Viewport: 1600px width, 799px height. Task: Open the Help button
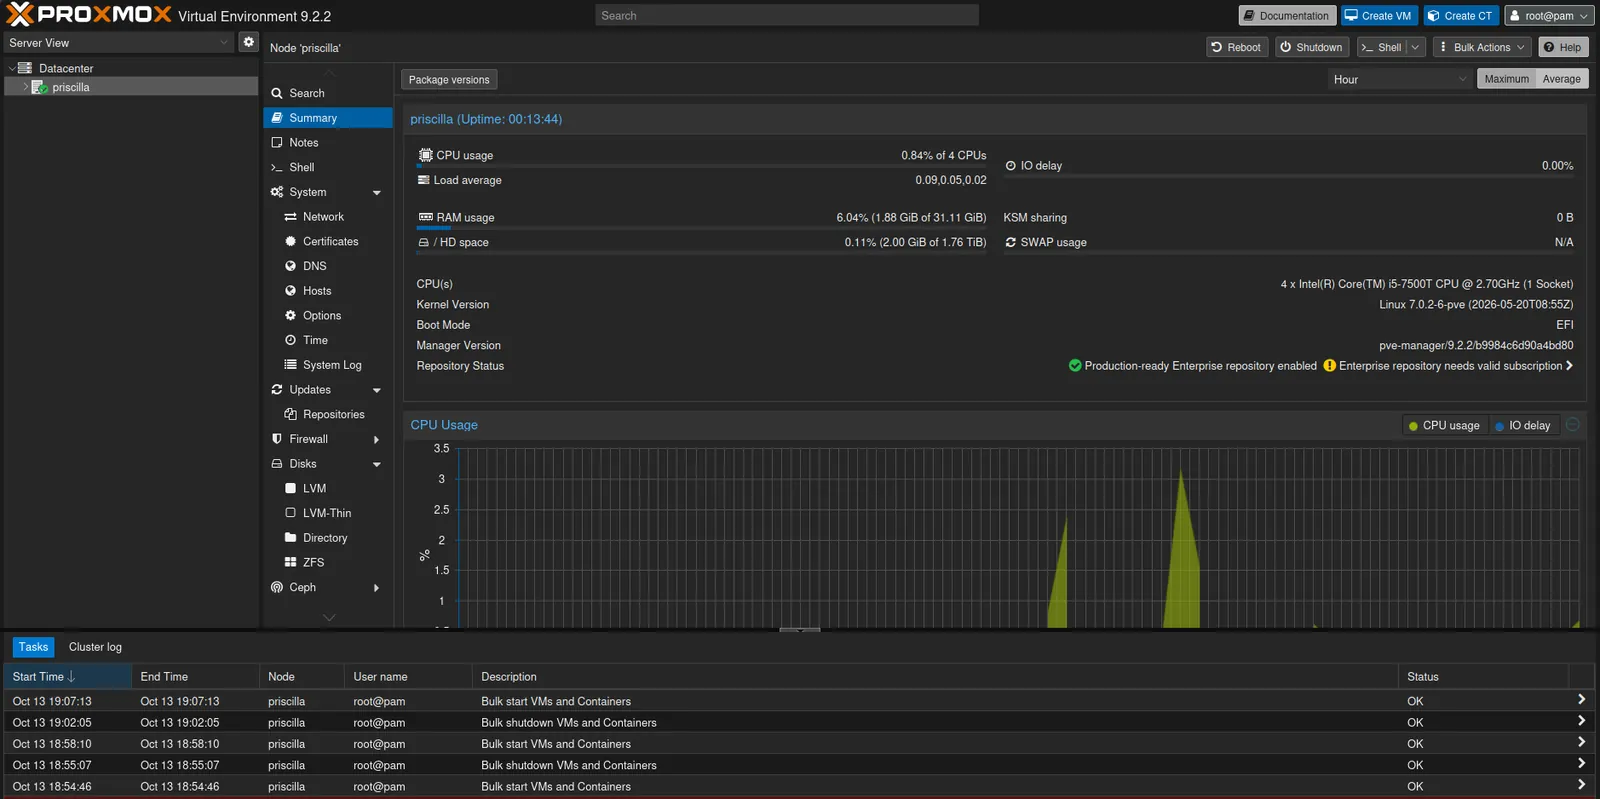(1563, 47)
